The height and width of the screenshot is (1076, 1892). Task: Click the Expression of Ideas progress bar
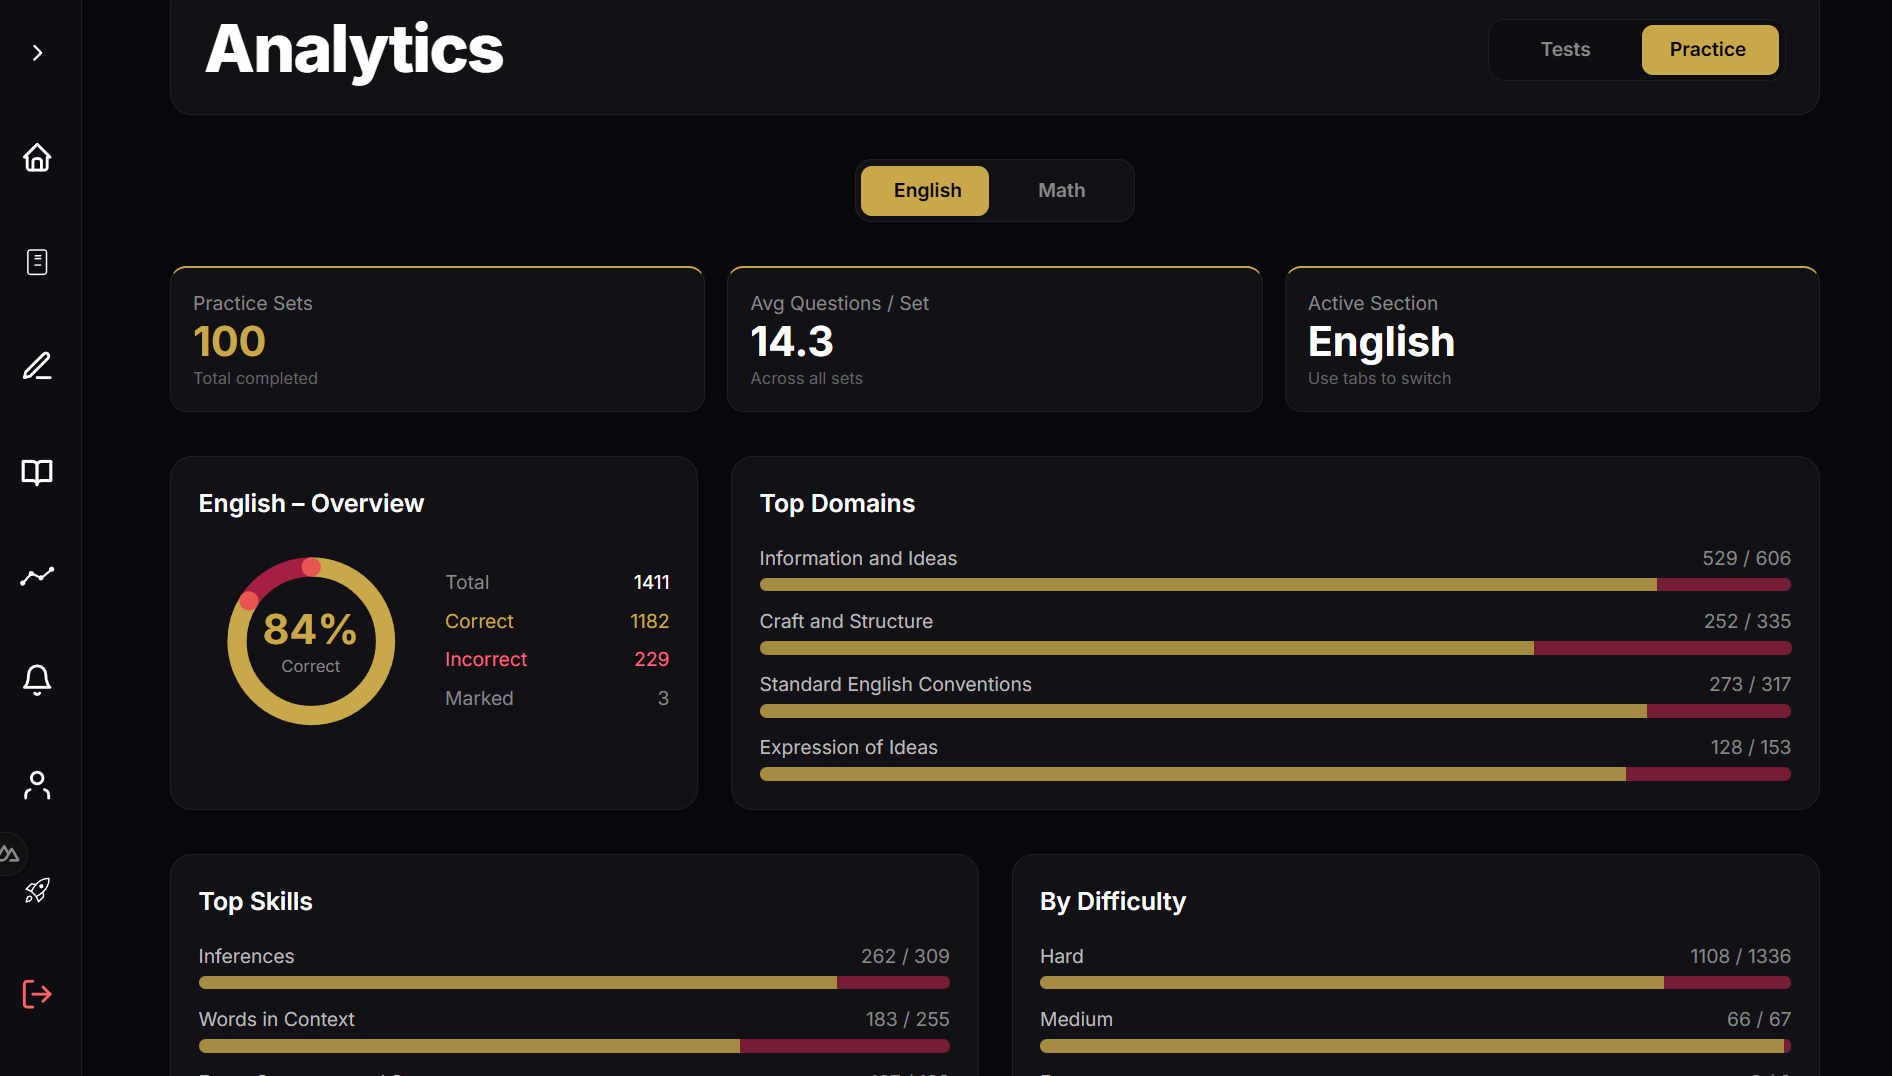point(1275,774)
